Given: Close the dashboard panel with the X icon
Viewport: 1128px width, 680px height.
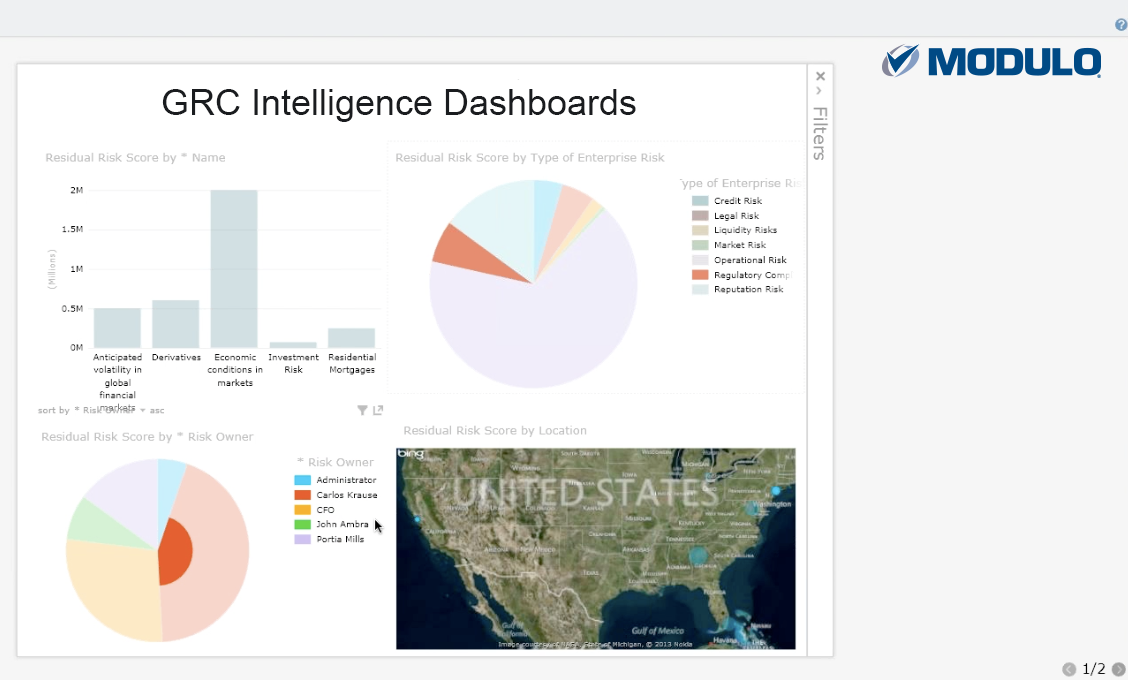Looking at the screenshot, I should pyautogui.click(x=820, y=76).
